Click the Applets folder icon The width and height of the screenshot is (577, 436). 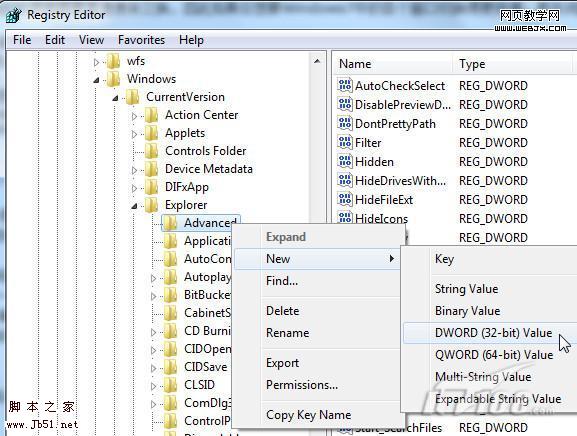(151, 133)
